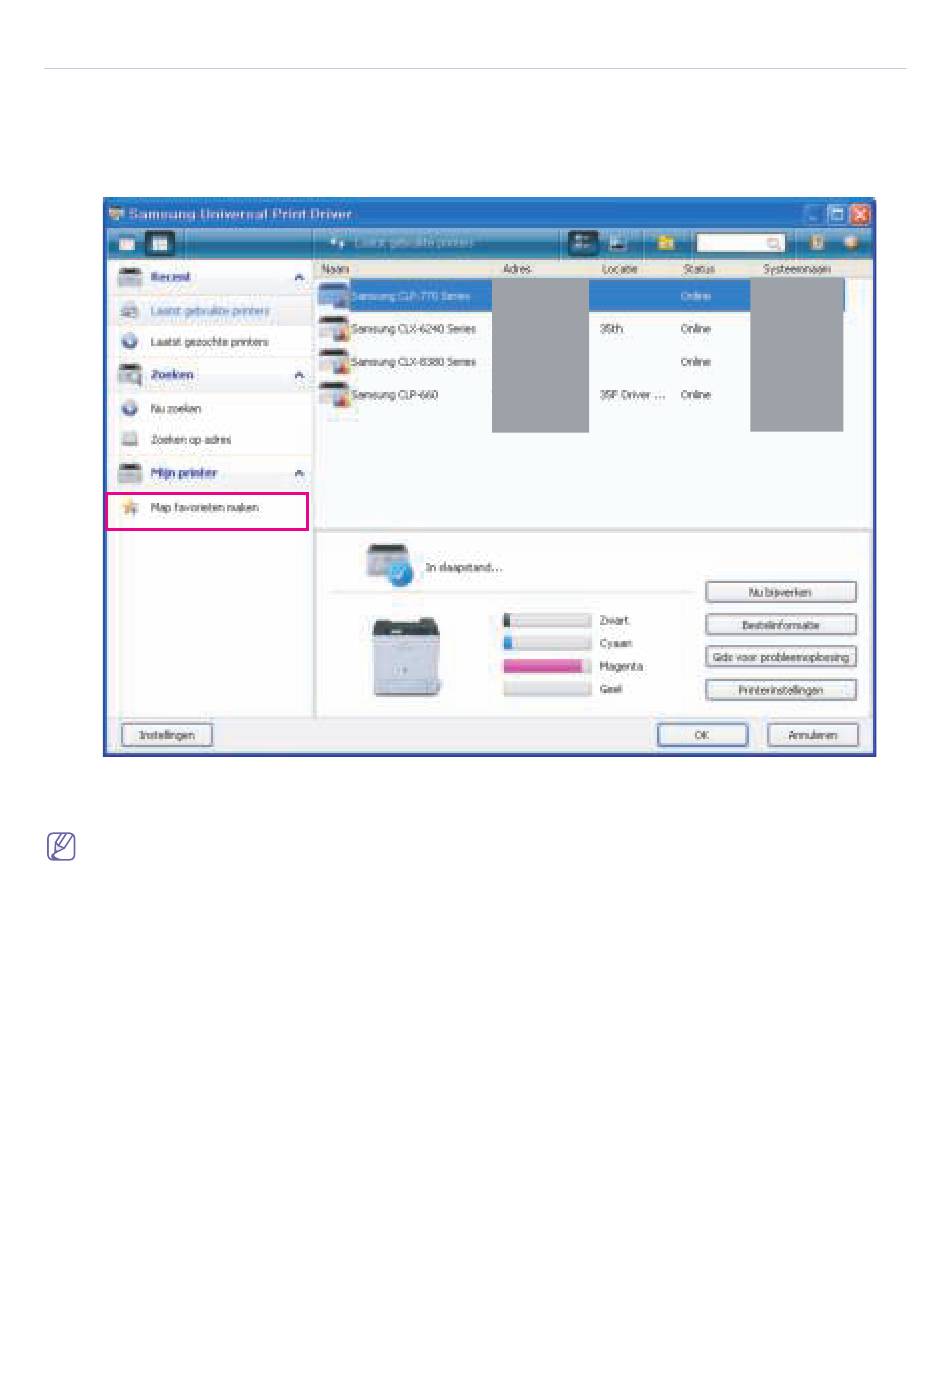Open Instellingen at the bottom left

(x=167, y=735)
